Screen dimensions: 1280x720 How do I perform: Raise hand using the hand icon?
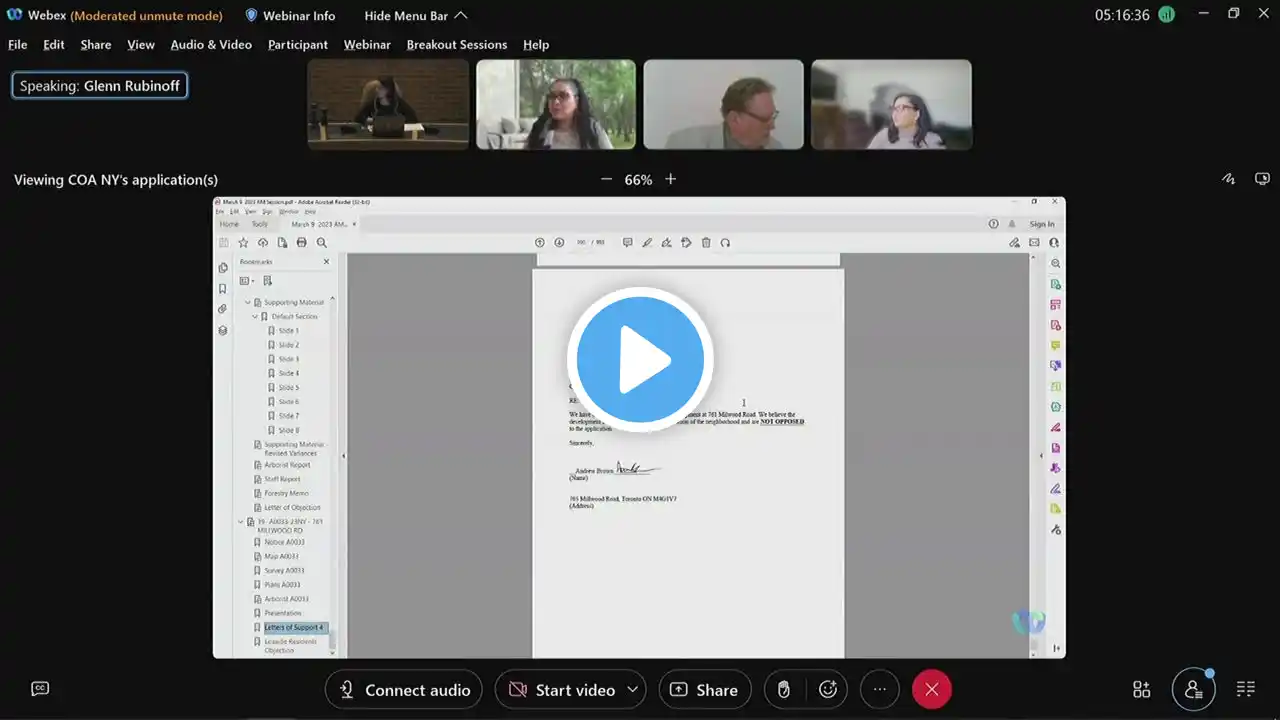(784, 690)
